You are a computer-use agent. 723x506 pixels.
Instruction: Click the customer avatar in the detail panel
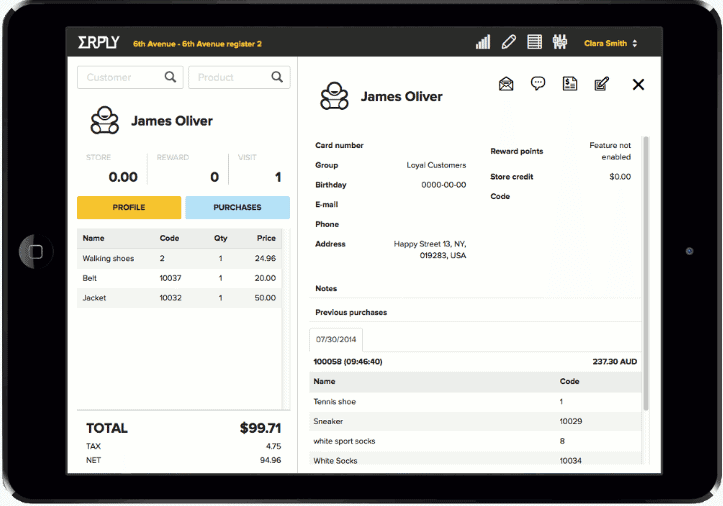pos(334,96)
